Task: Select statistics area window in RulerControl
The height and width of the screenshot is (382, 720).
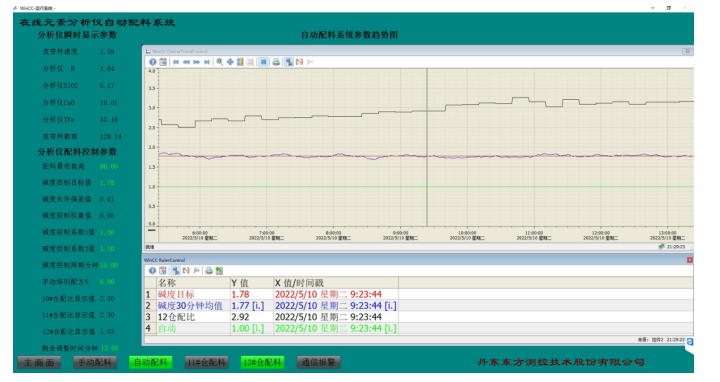Action: click(186, 271)
